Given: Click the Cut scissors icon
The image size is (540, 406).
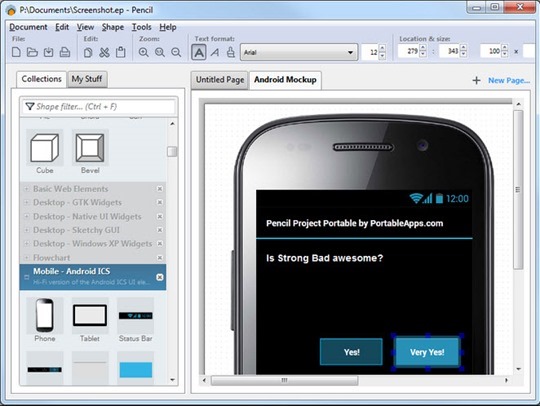Looking at the screenshot, I should 104,52.
